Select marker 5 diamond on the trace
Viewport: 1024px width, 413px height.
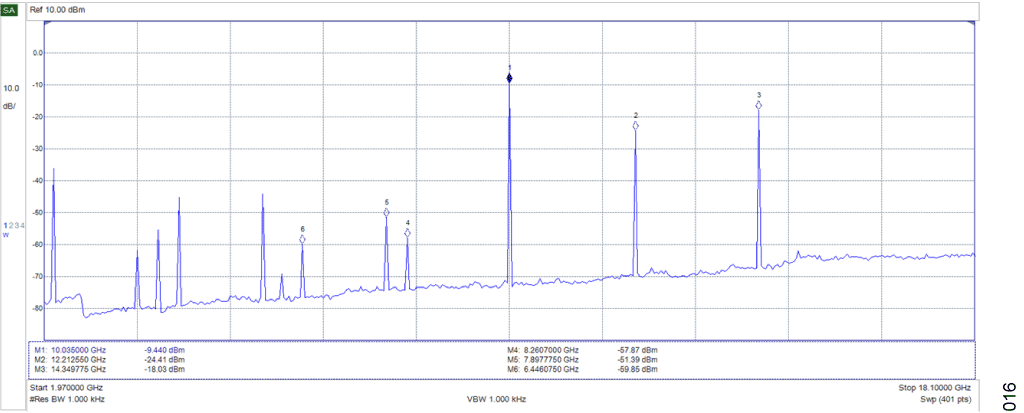386,212
